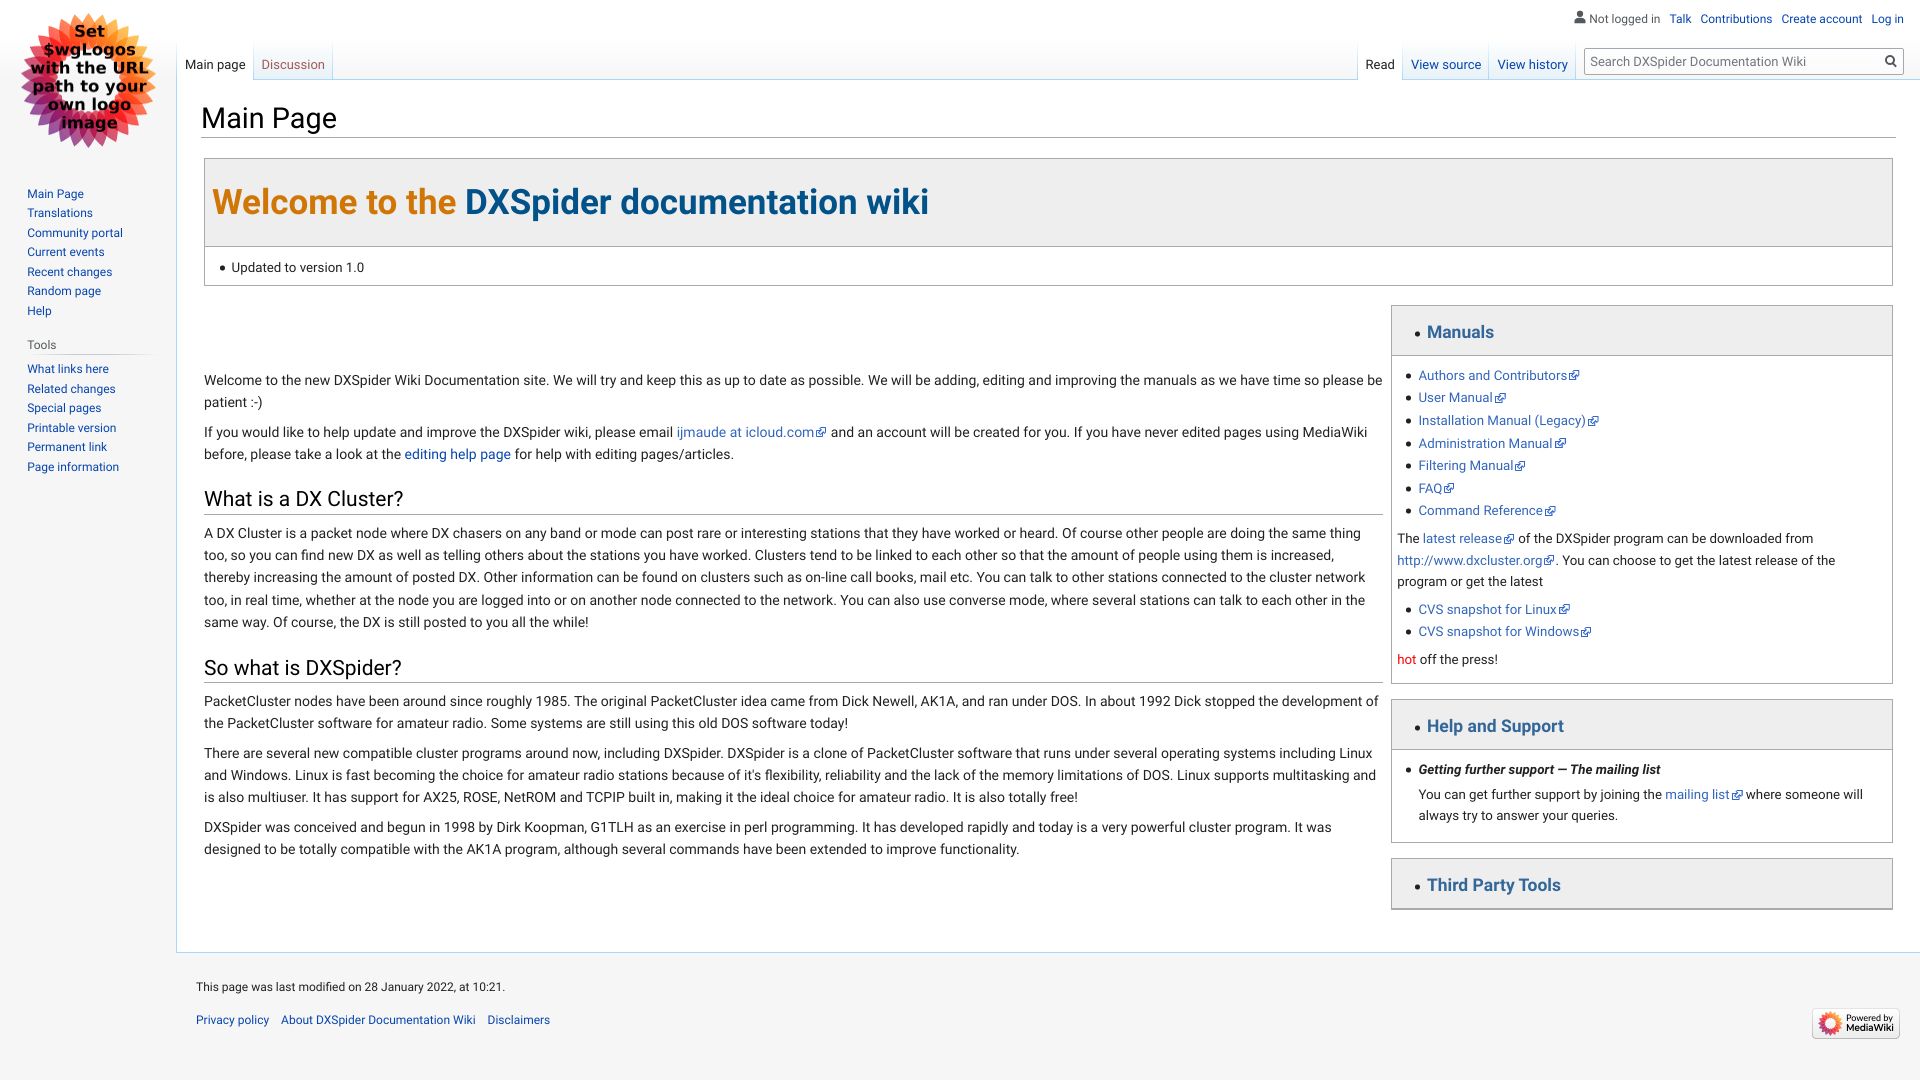The image size is (1920, 1080).
Task: Click Create account link
Action: click(1821, 19)
